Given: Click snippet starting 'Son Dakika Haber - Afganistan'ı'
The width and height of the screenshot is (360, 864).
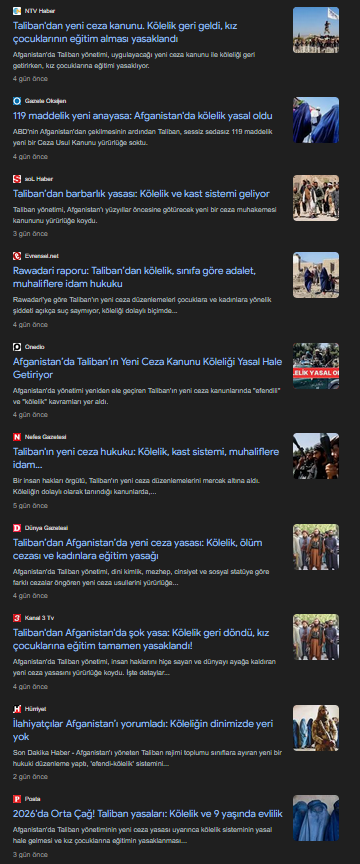Looking at the screenshot, I should pos(147,758).
